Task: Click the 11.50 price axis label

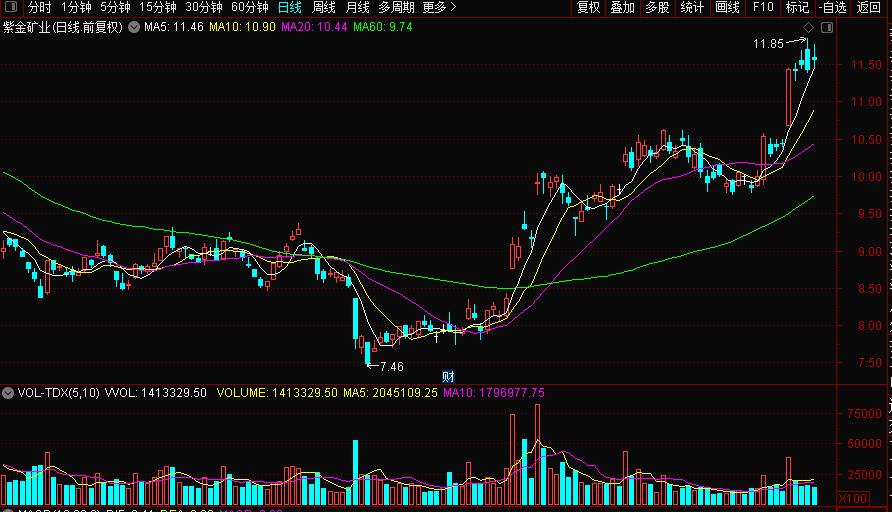Action: [x=866, y=65]
